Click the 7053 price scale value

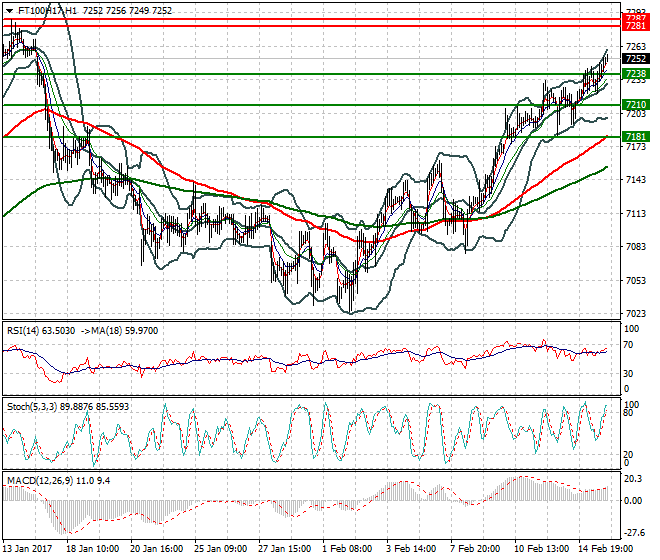(636, 280)
